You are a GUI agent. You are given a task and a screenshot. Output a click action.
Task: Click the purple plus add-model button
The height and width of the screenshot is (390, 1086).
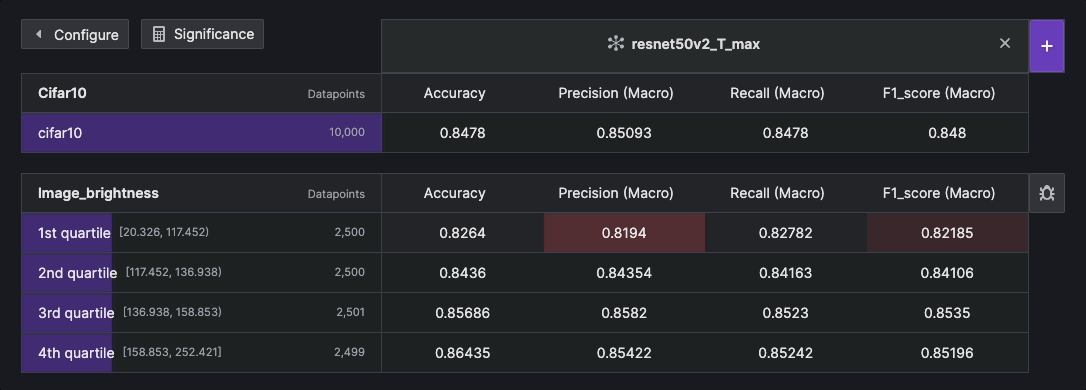[x=1047, y=46]
